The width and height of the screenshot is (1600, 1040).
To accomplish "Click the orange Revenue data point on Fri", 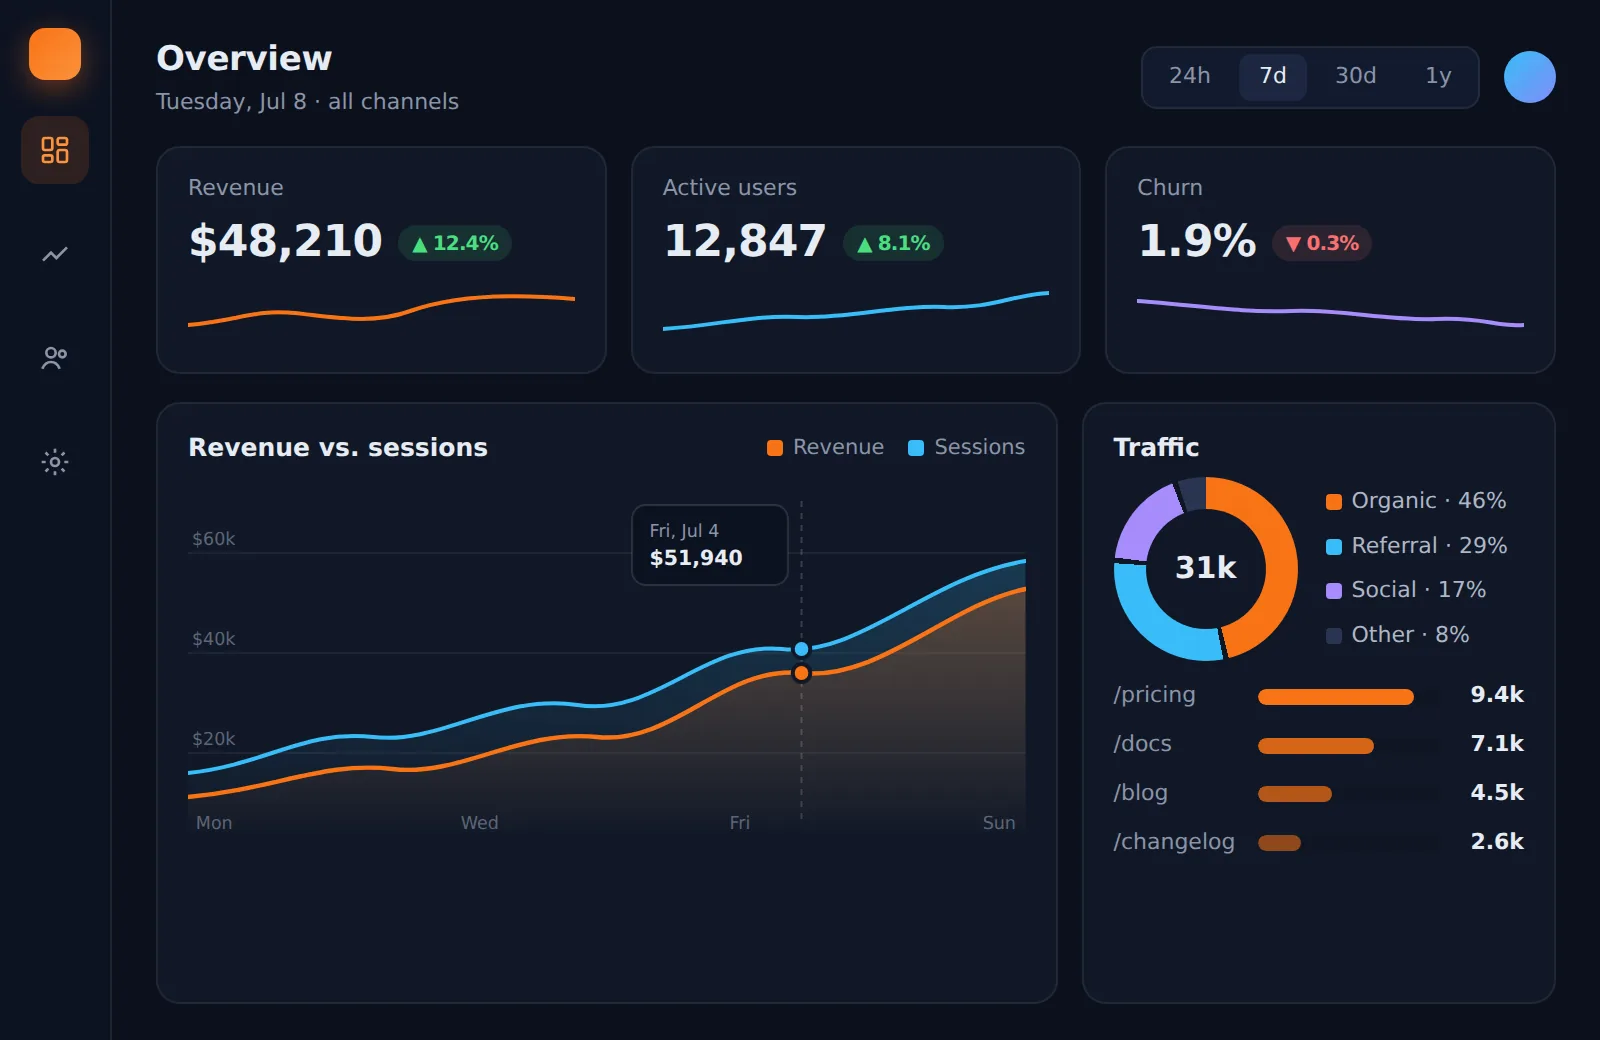I will tap(801, 673).
